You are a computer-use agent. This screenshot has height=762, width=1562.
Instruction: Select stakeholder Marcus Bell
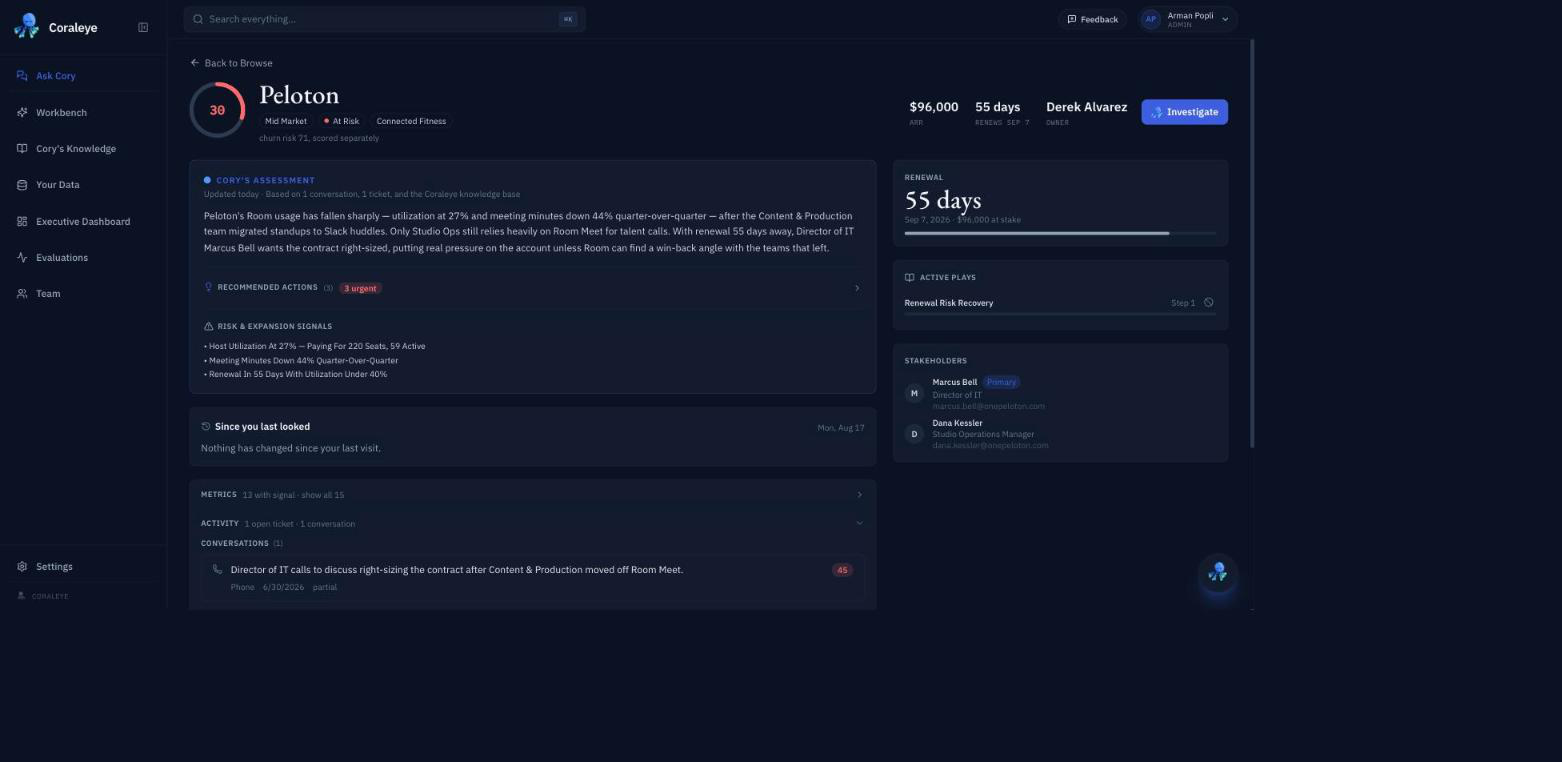pos(955,382)
